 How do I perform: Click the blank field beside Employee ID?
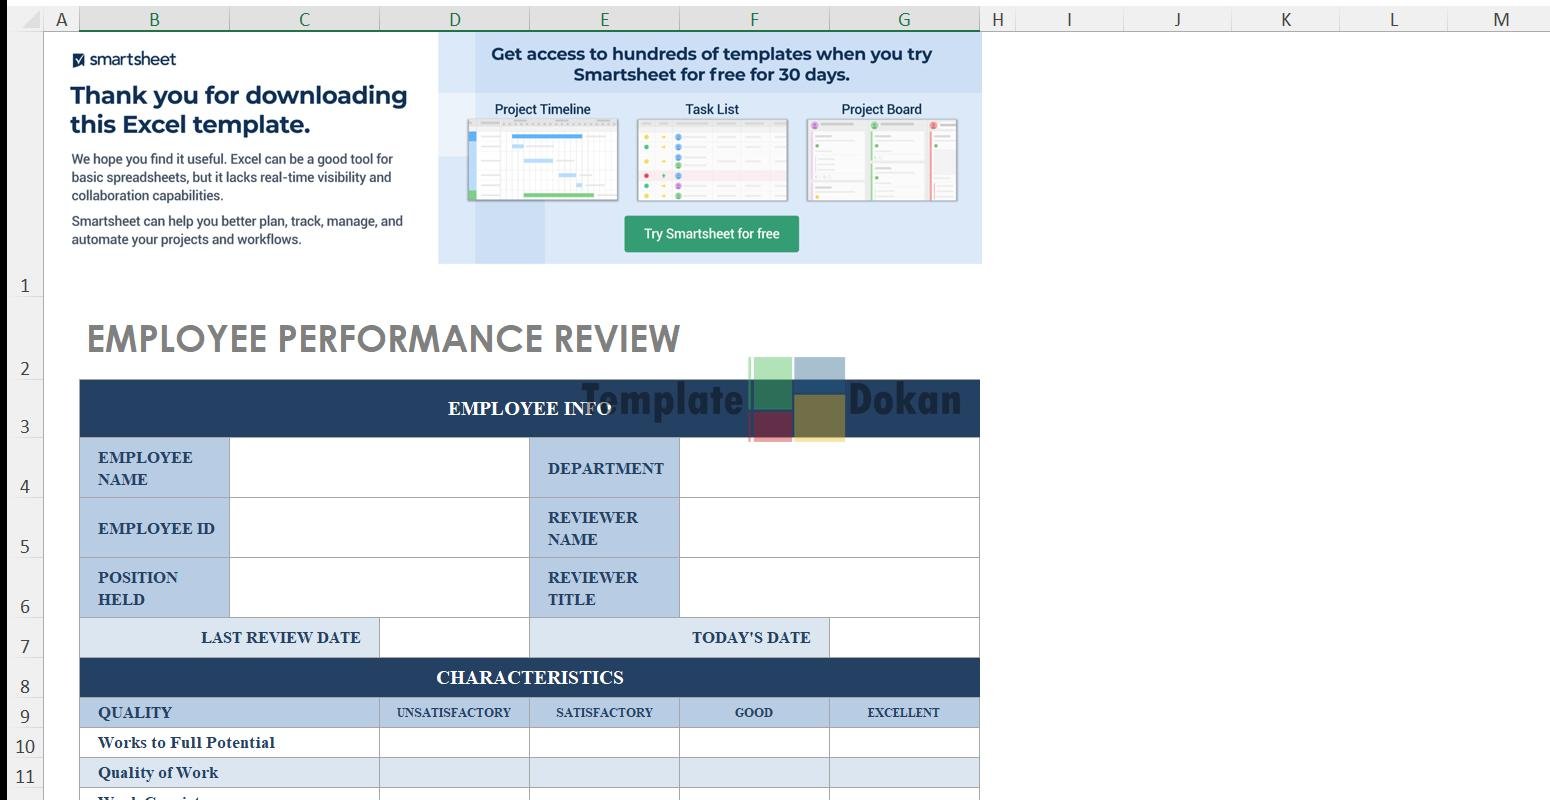tap(379, 528)
